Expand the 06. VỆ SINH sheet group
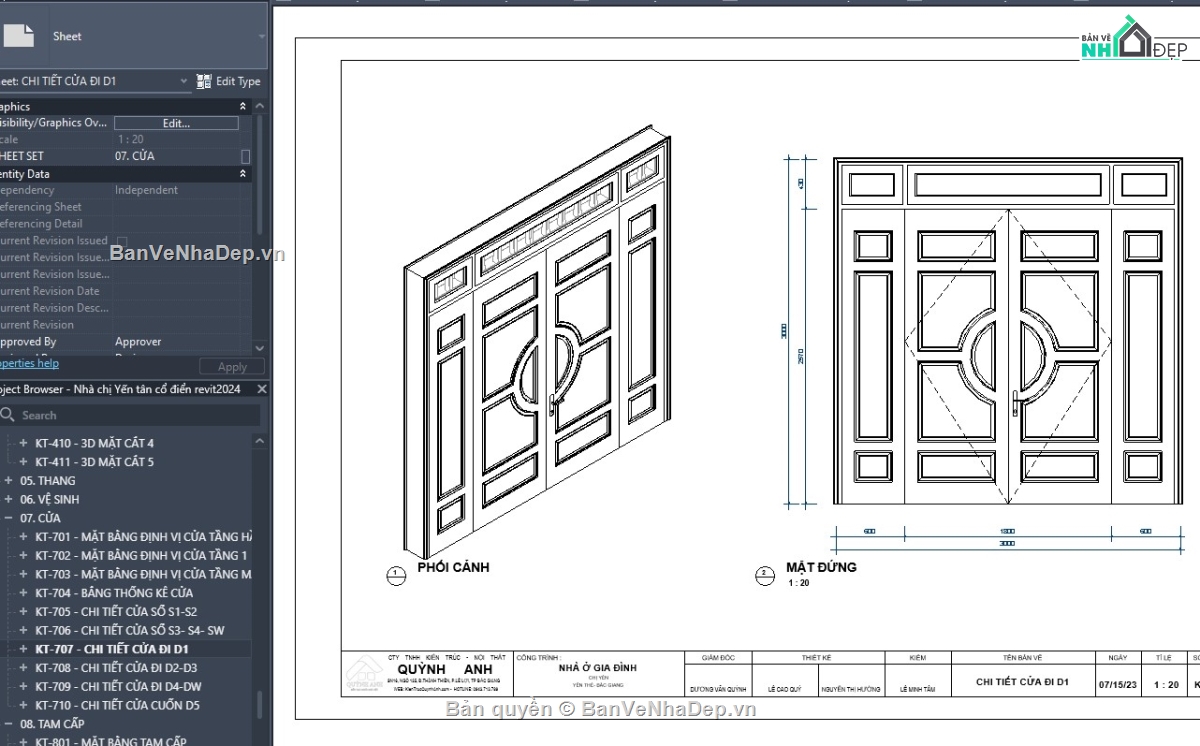This screenshot has height=746, width=1200. point(9,499)
